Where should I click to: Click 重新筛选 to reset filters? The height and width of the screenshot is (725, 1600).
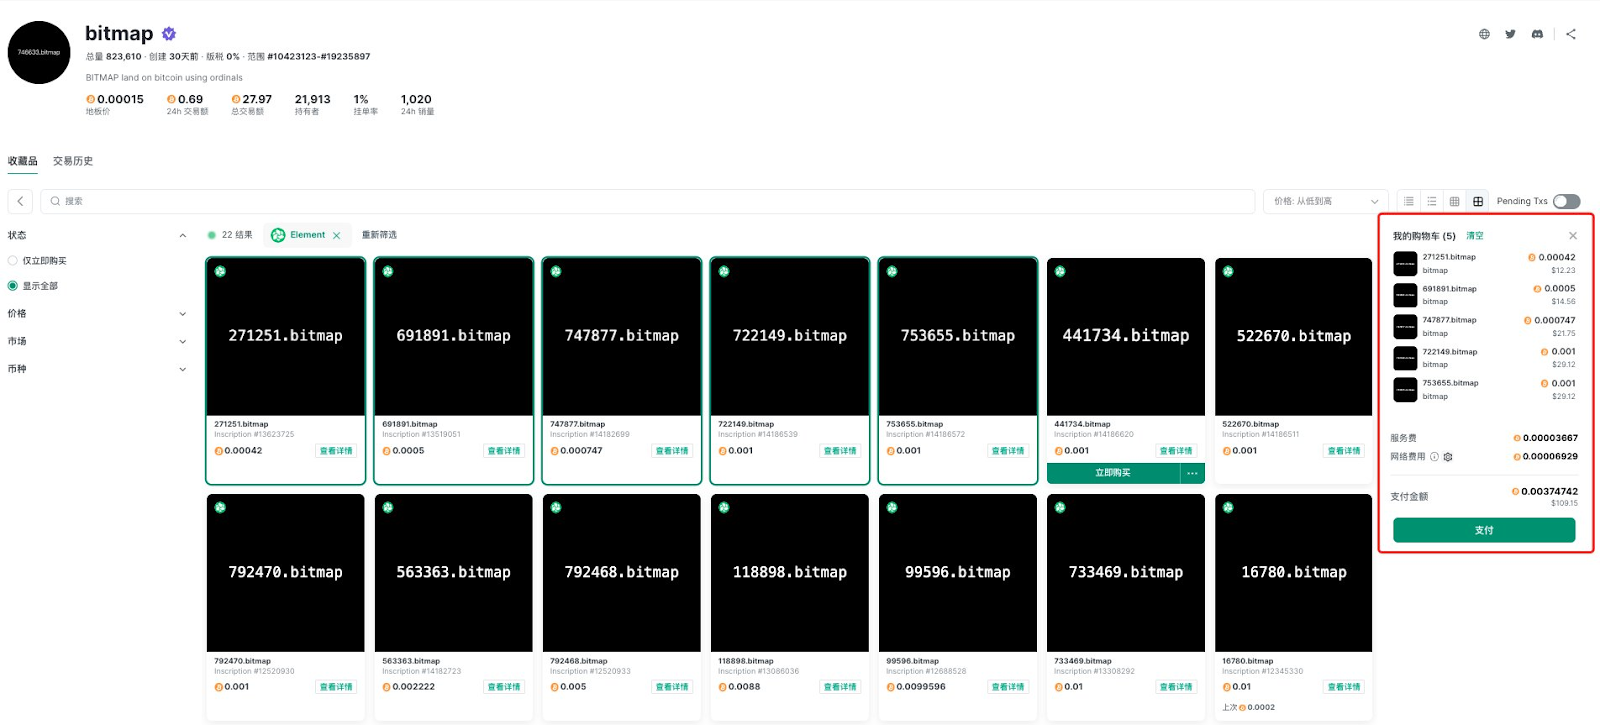[x=379, y=235]
